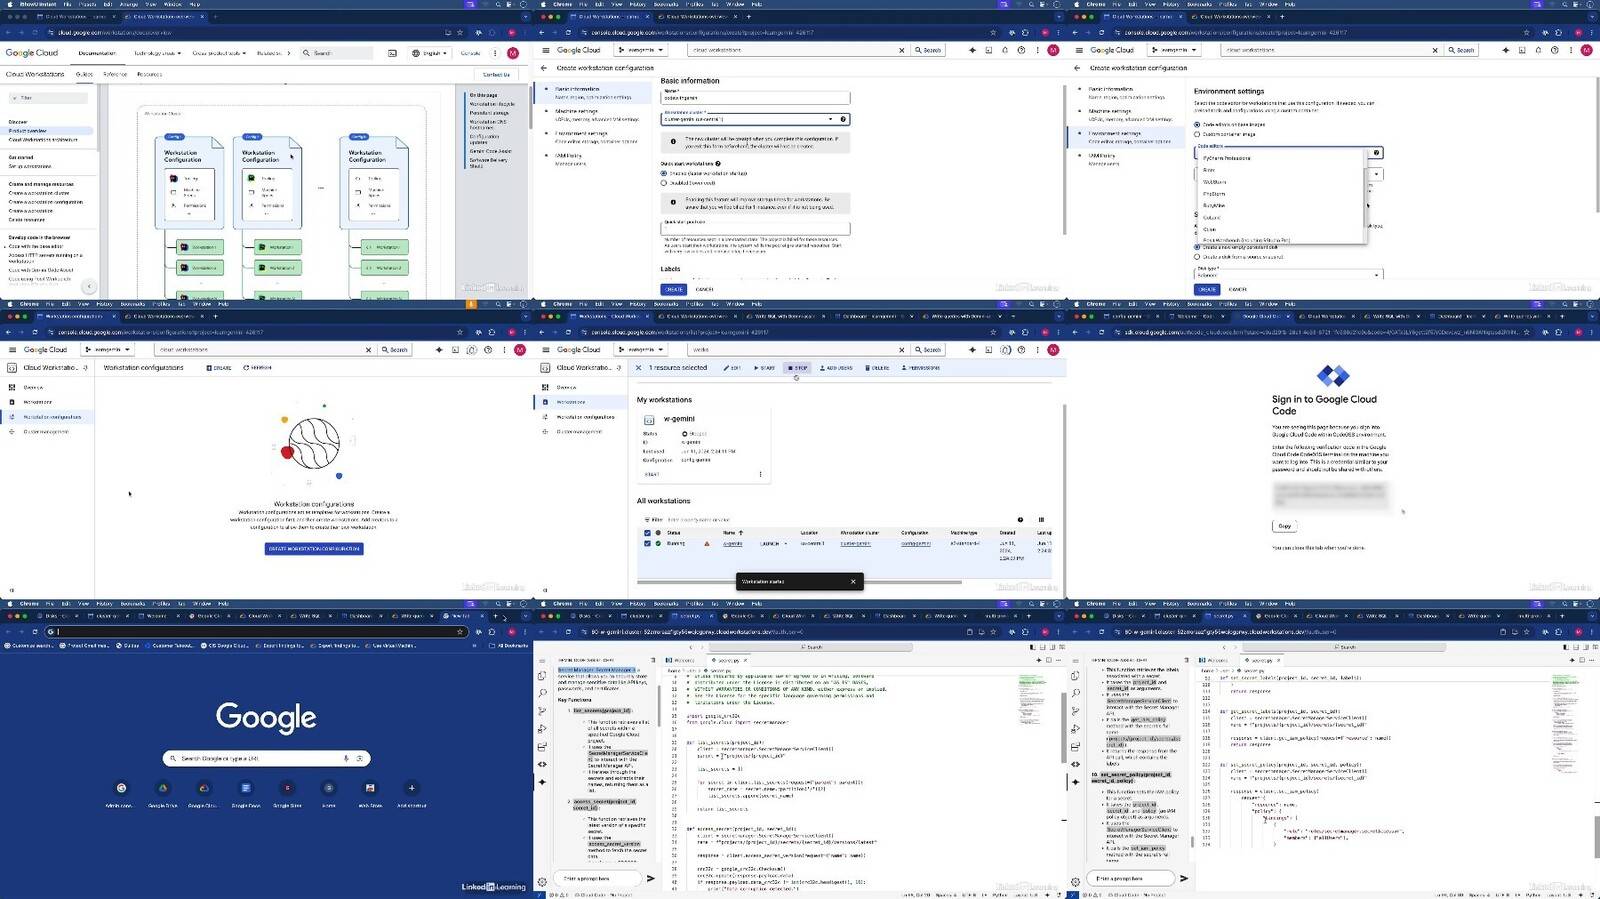Select 'Create a disk from a source snapshot' radio
This screenshot has height=899, width=1600.
[x=1197, y=257]
